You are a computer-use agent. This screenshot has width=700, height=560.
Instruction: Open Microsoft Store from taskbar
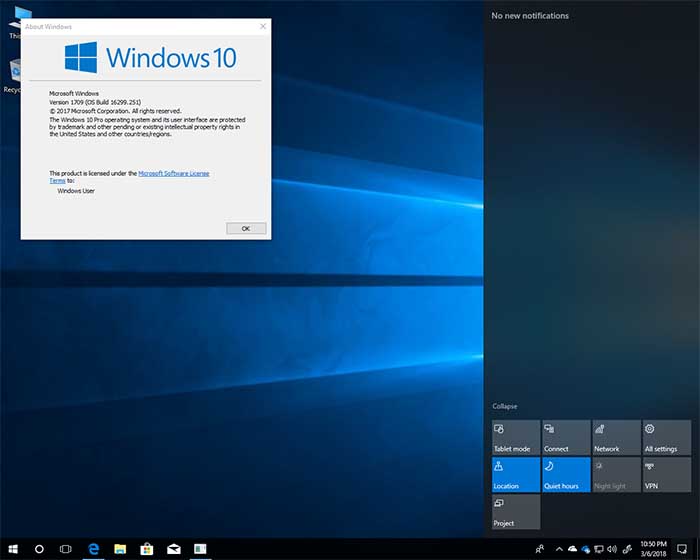(146, 549)
